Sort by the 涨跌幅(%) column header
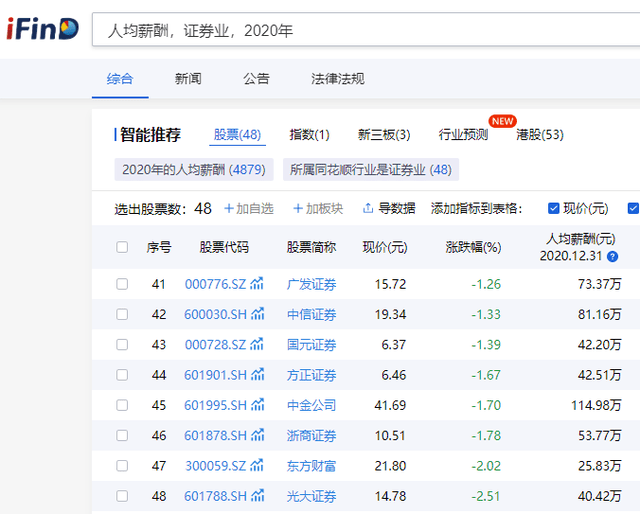The image size is (640, 514). coord(473,247)
